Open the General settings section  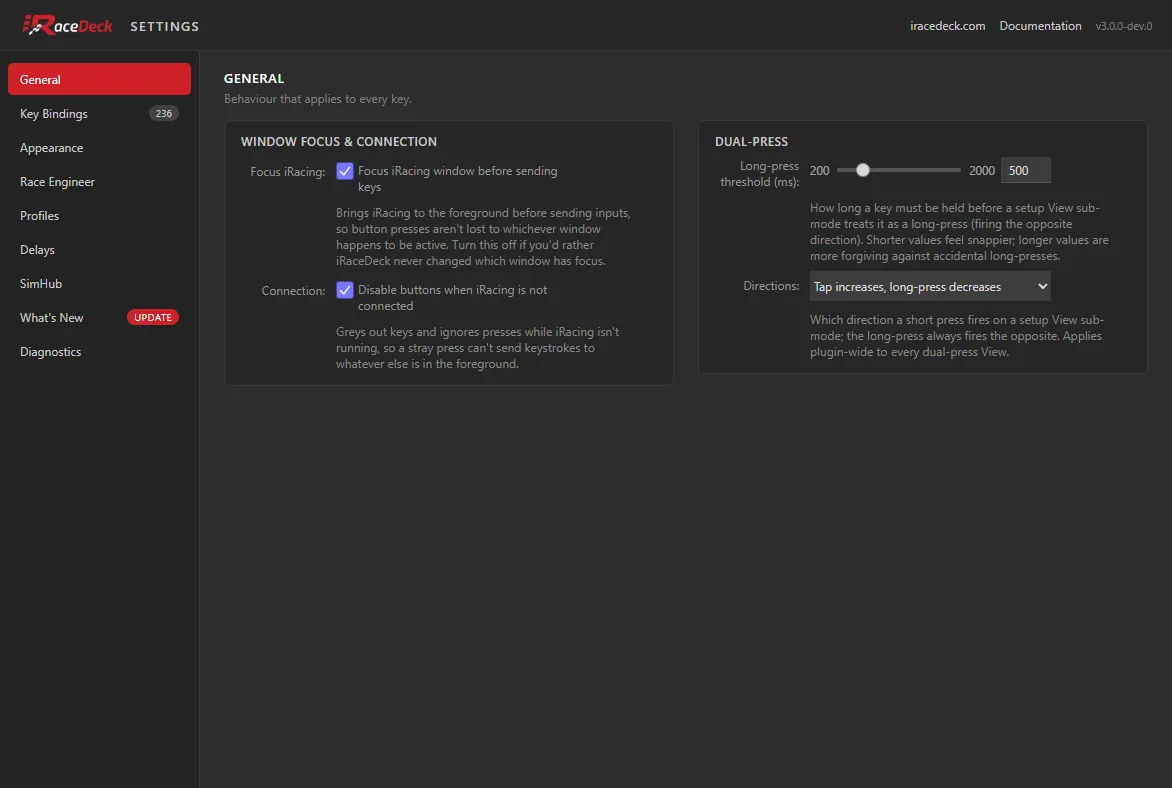point(99,79)
